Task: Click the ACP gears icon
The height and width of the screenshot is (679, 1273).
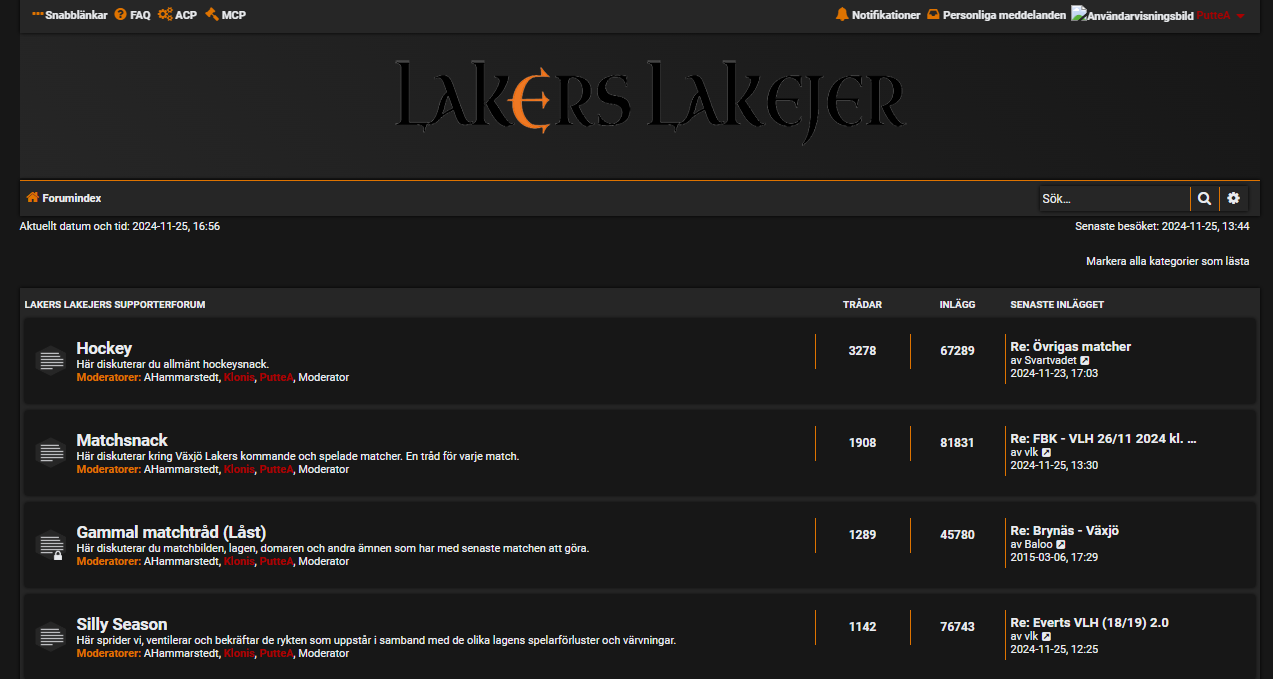Action: pos(165,15)
